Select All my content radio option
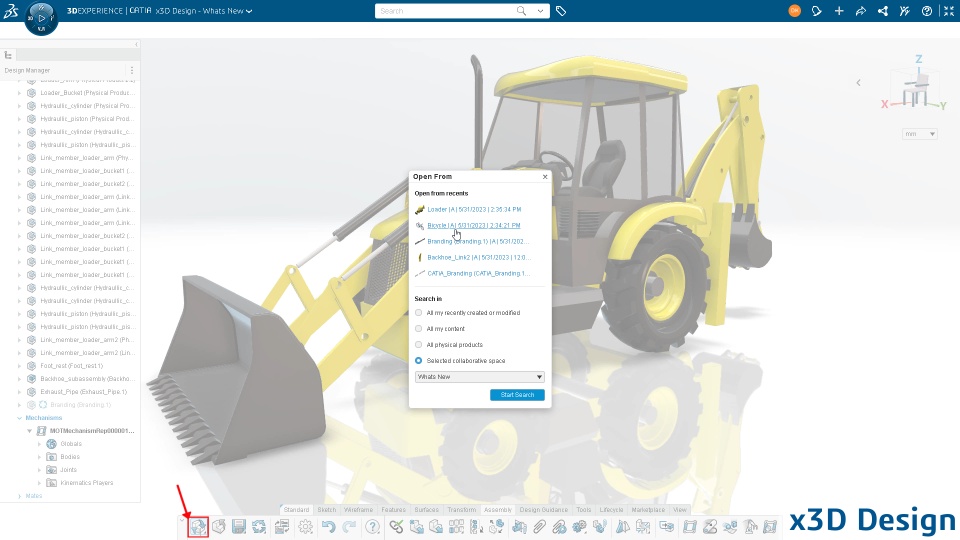 [x=419, y=329]
